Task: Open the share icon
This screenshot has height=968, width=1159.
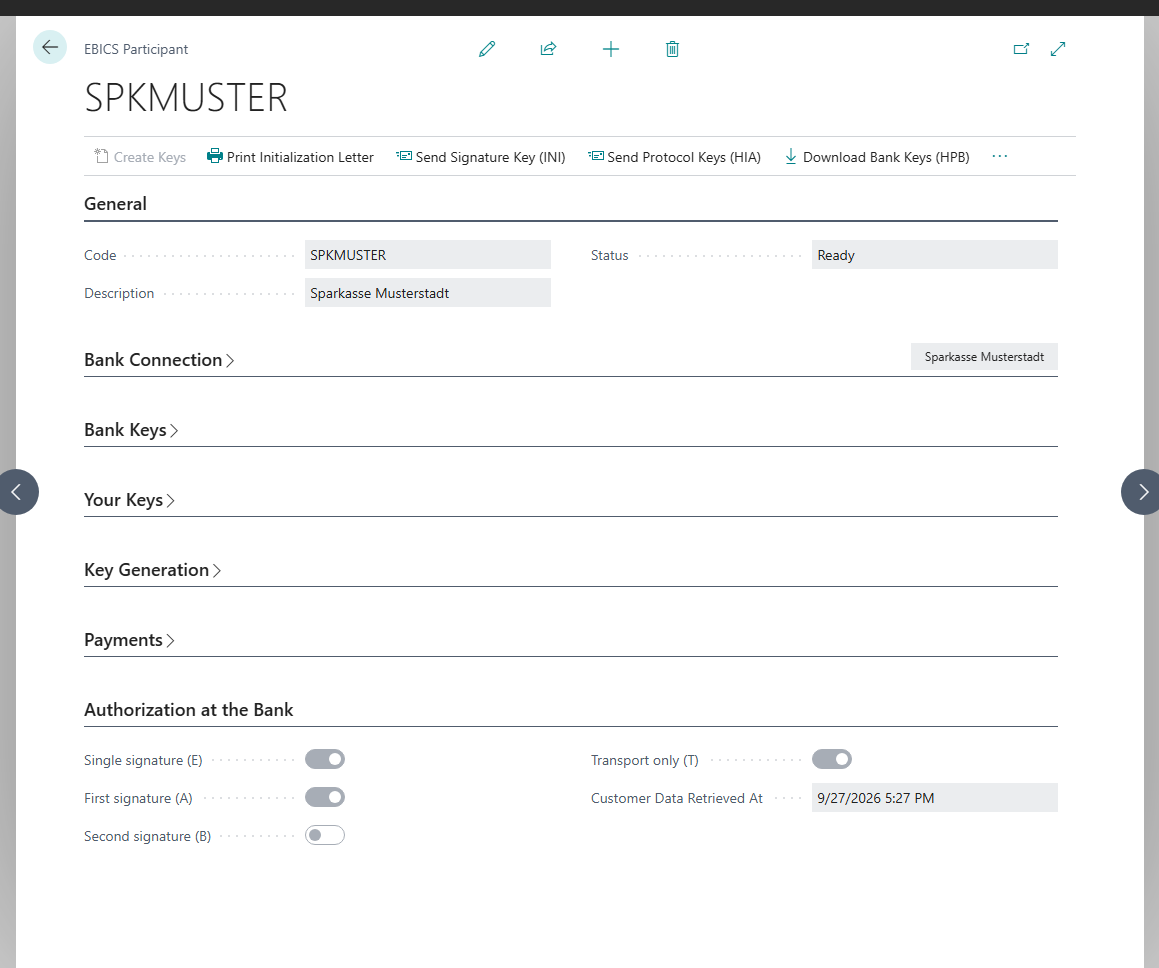Action: (548, 49)
